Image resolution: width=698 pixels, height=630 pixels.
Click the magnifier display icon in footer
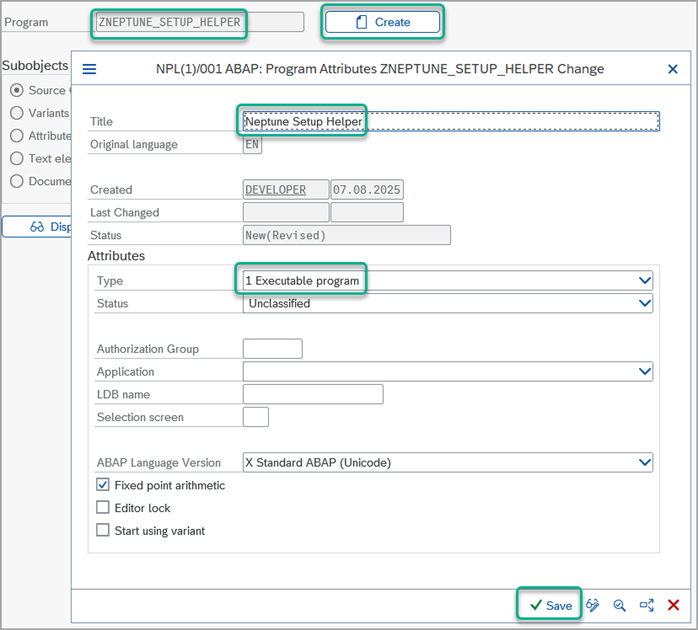point(619,605)
